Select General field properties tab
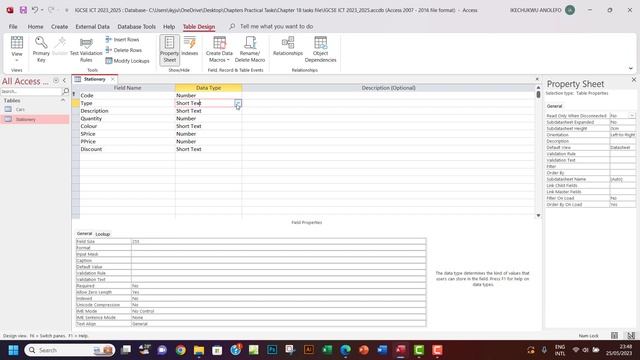640x360 pixels. point(84,234)
